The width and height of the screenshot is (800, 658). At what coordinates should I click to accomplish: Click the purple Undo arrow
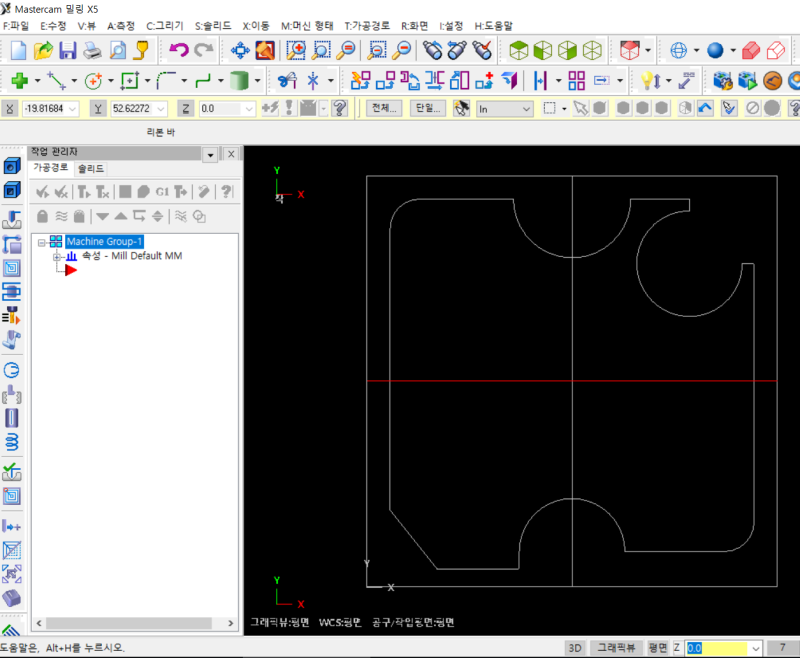[x=178, y=49]
